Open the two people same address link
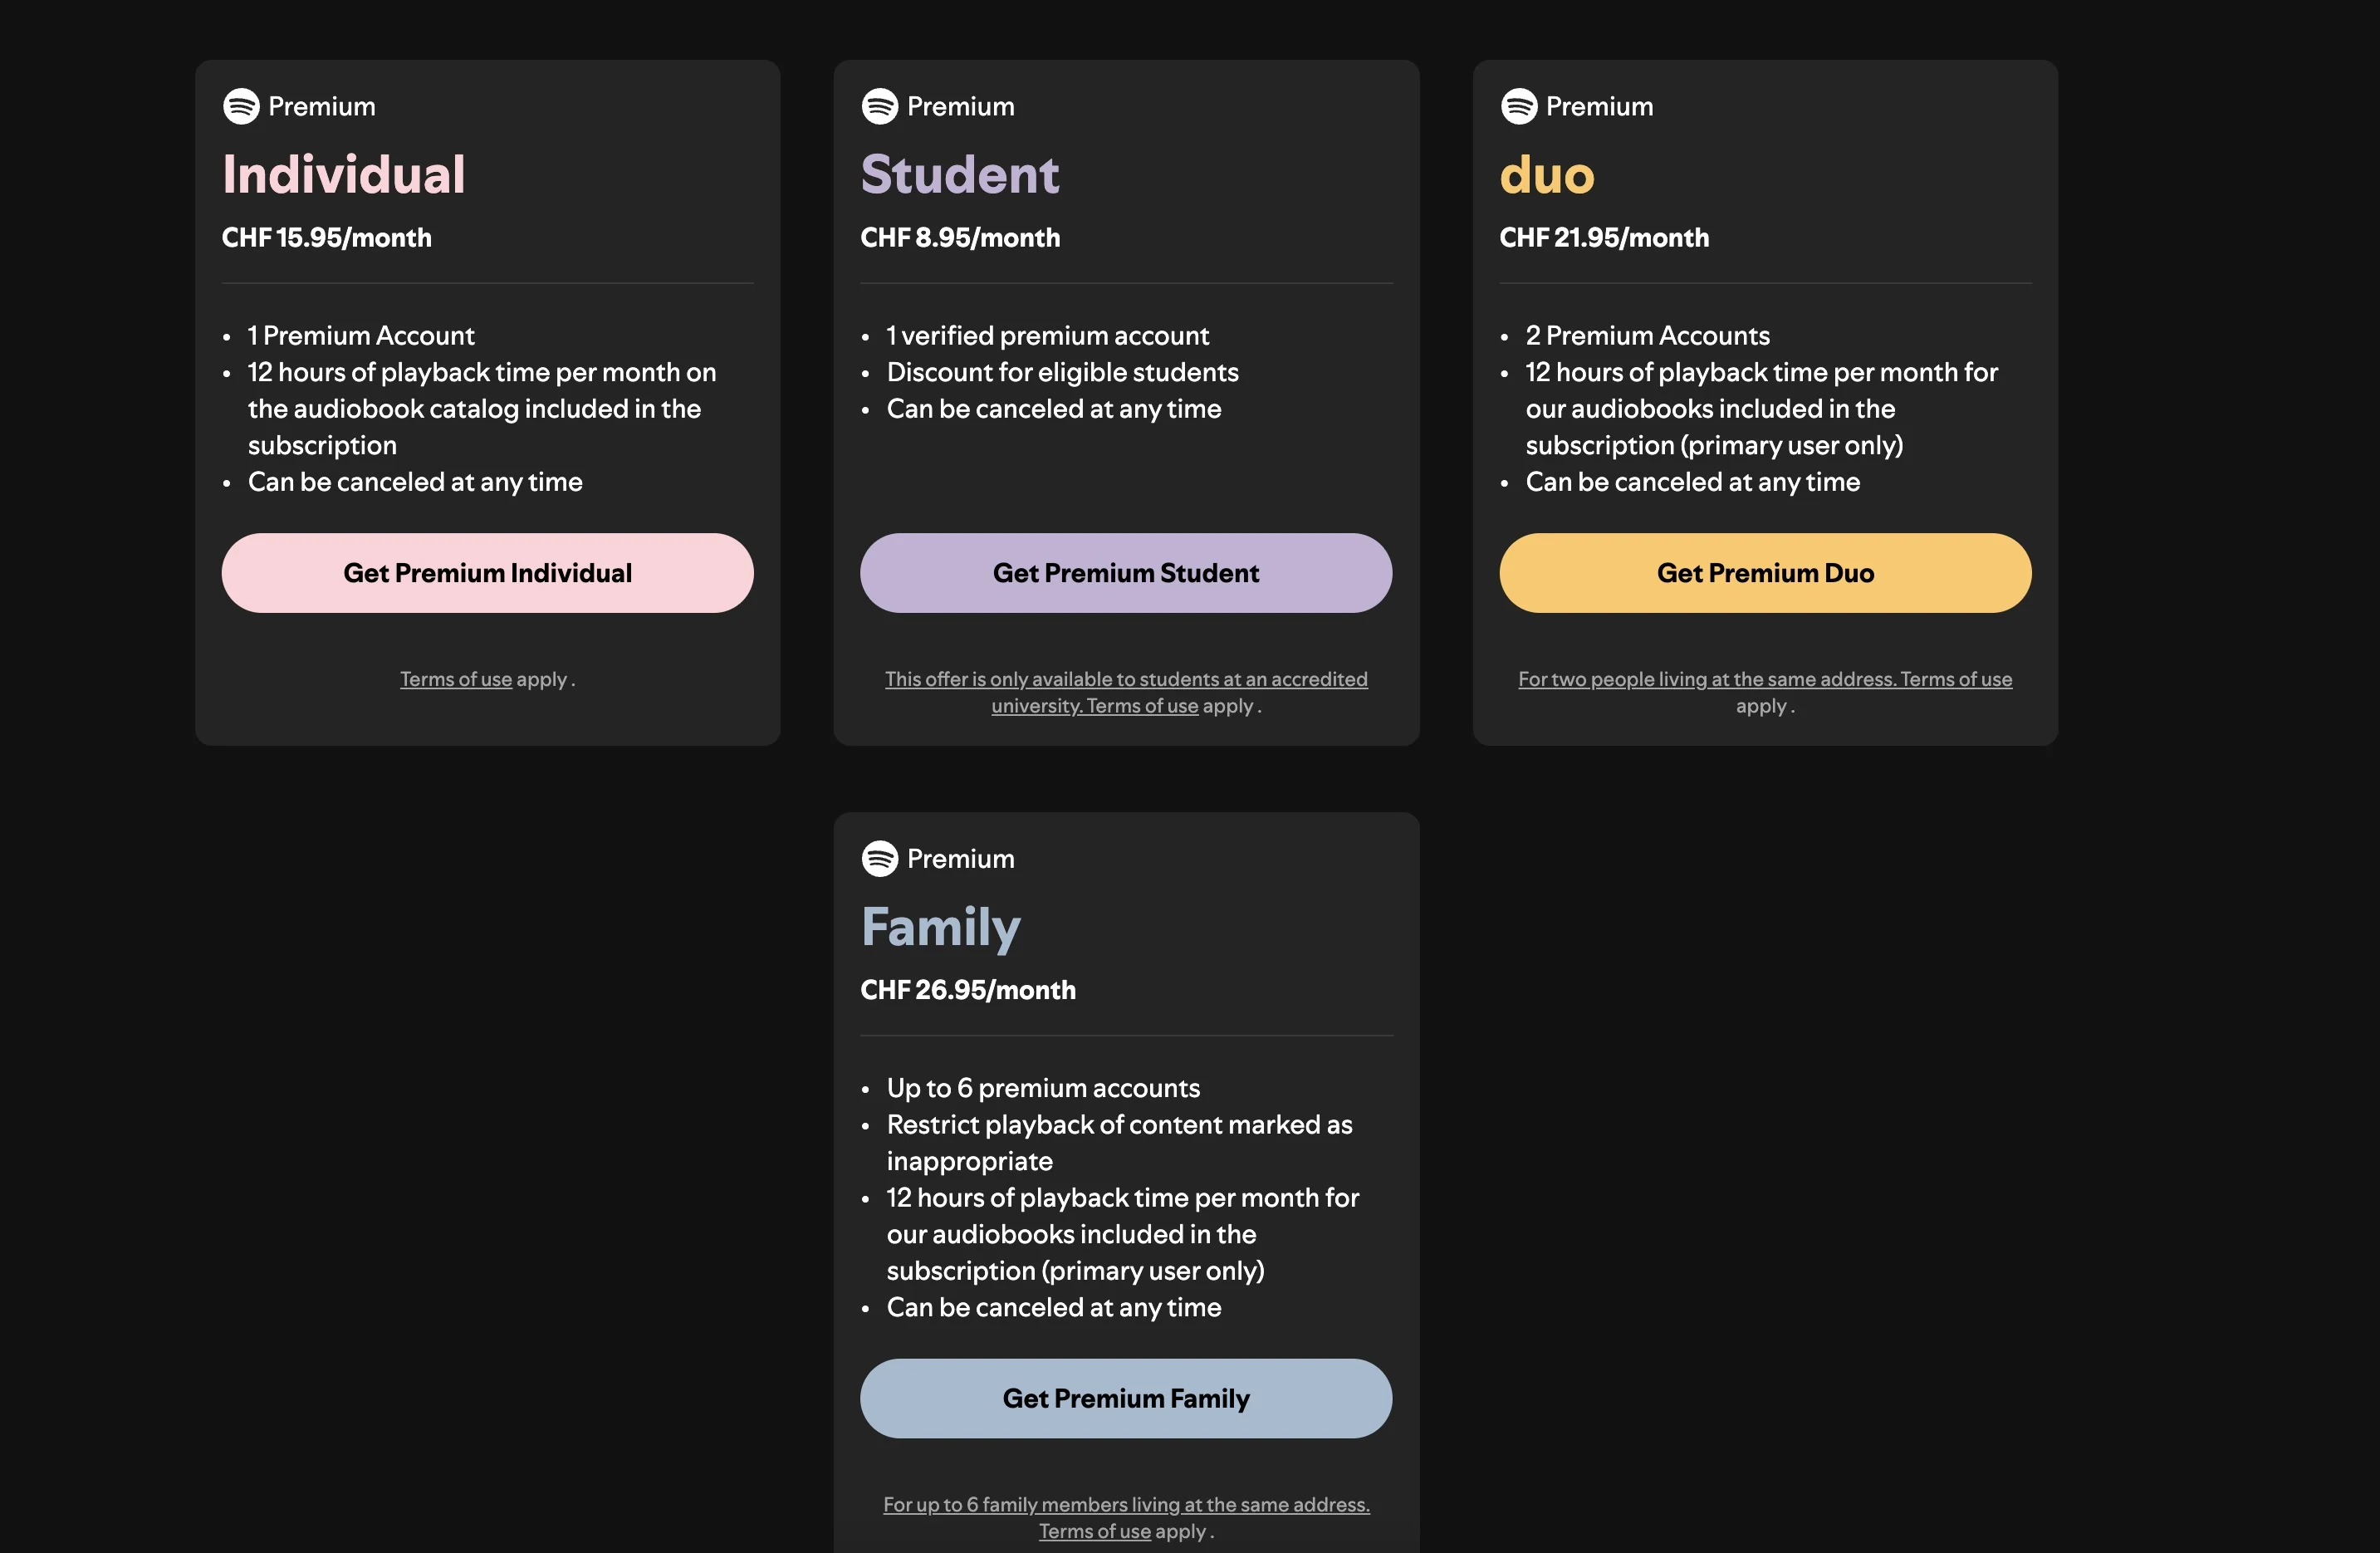This screenshot has width=2380, height=1553. [1706, 679]
